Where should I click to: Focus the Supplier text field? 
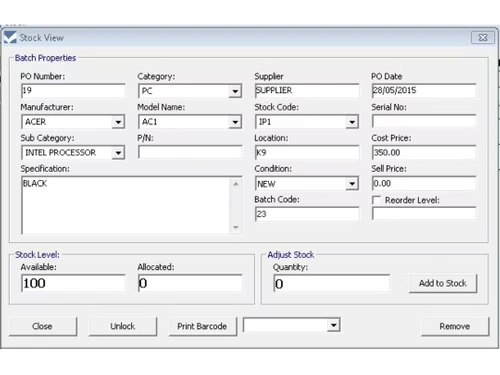307,91
